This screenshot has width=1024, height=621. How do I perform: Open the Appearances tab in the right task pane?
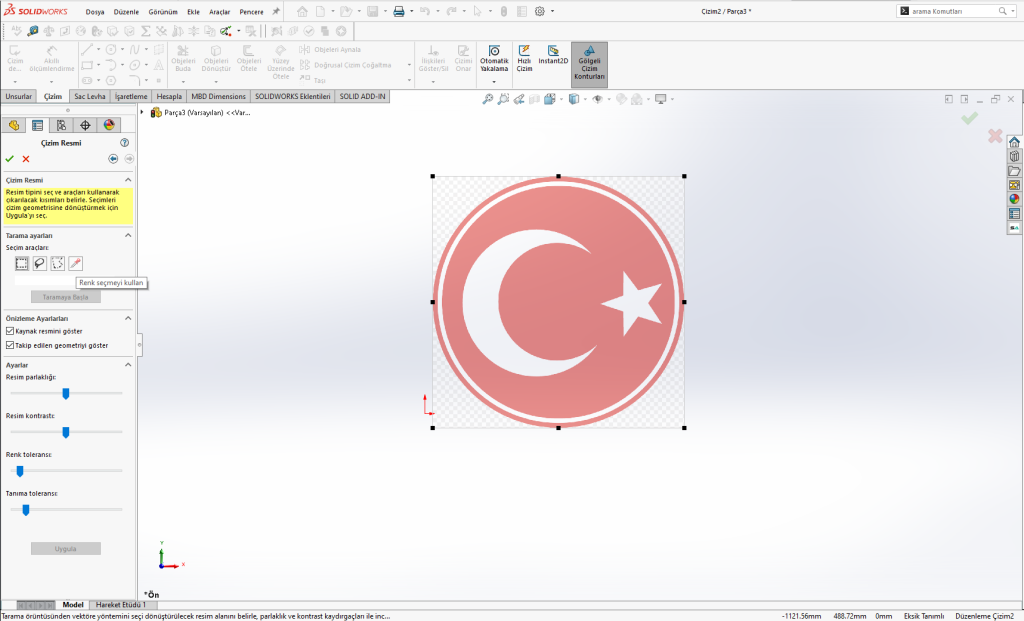coord(1014,199)
